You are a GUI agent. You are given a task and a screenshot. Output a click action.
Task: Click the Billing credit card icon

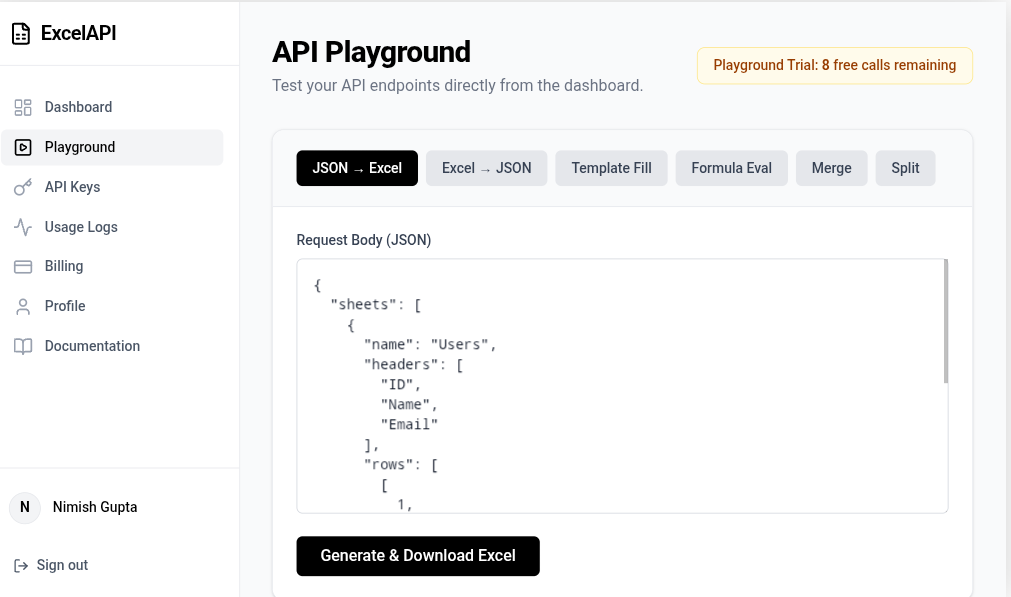(23, 266)
